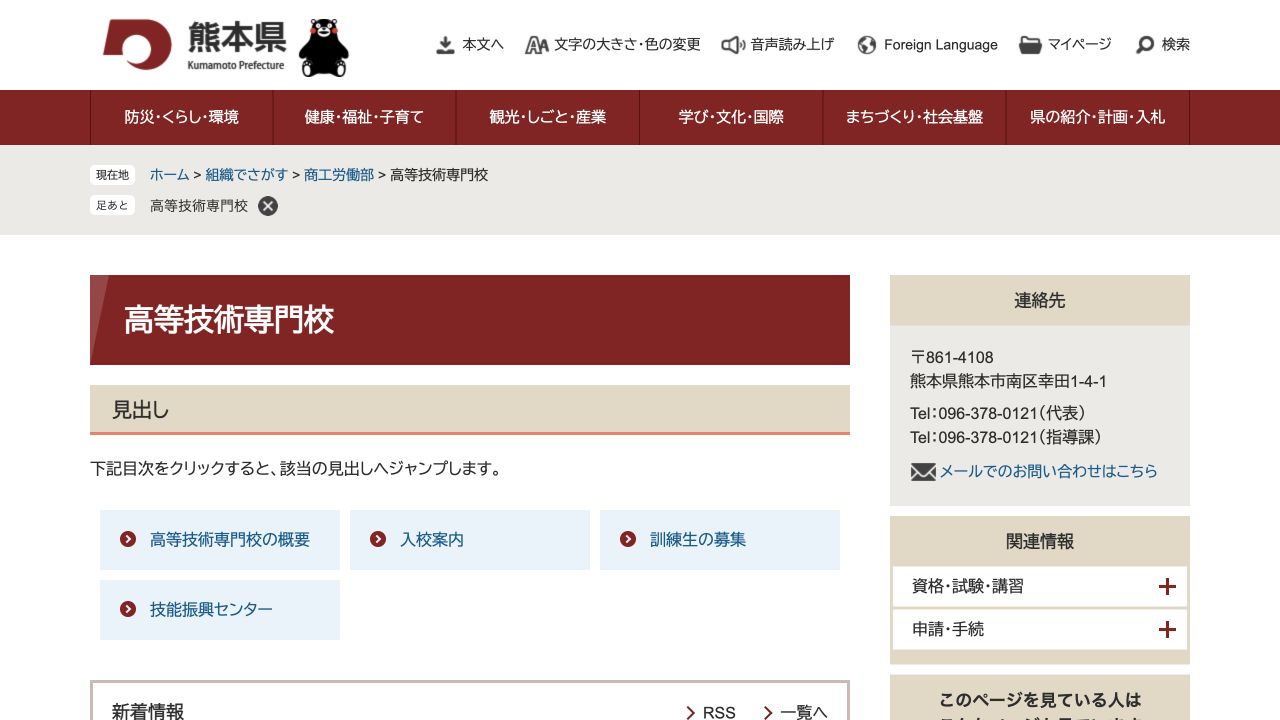1280x720 pixels.
Task: Open the 学び・文化・国際 menu
Action: [x=731, y=117]
